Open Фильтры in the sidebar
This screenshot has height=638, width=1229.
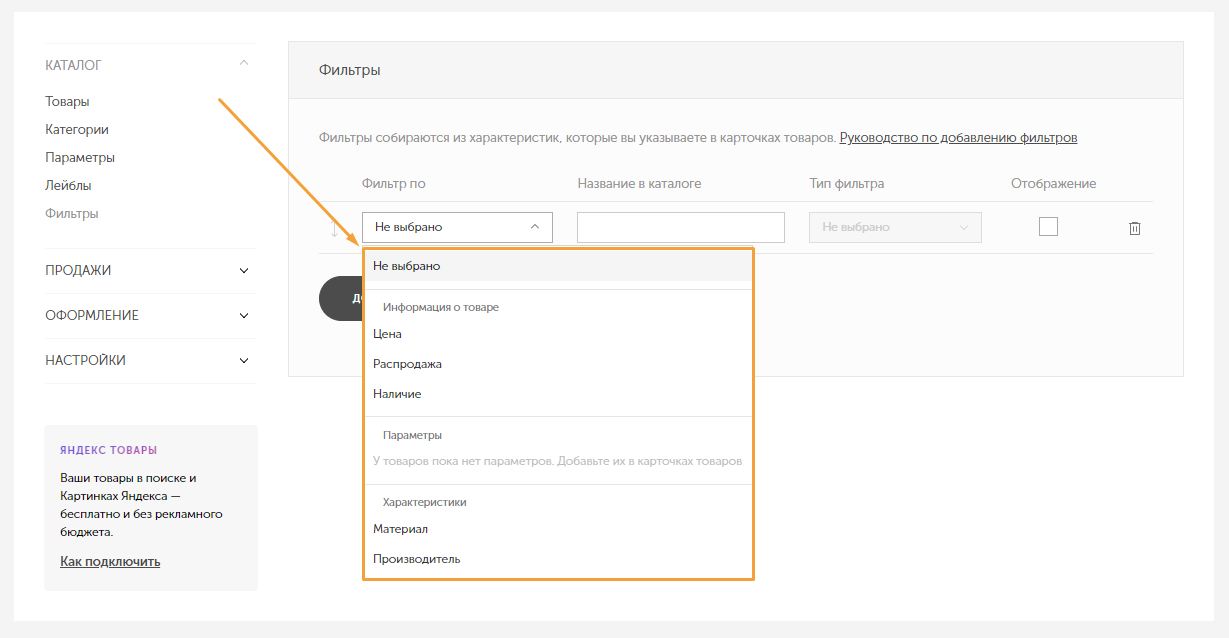pos(72,214)
